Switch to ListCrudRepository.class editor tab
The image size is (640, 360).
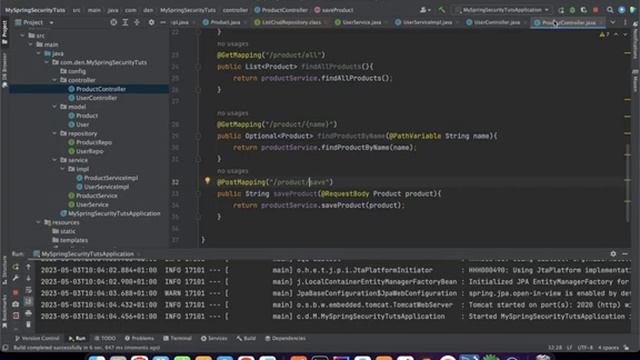[x=291, y=22]
